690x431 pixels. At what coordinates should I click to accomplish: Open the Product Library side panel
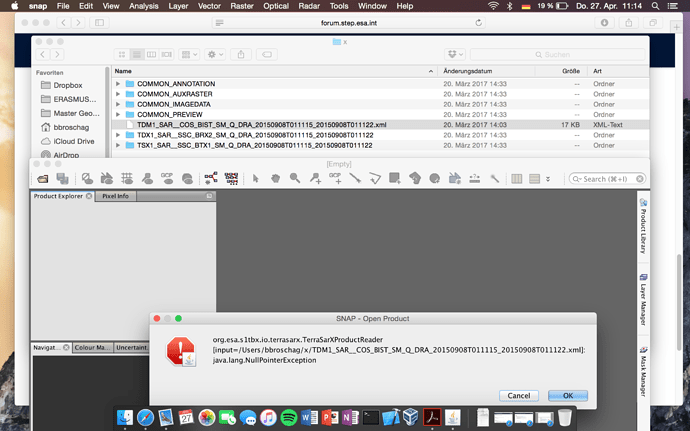[643, 226]
